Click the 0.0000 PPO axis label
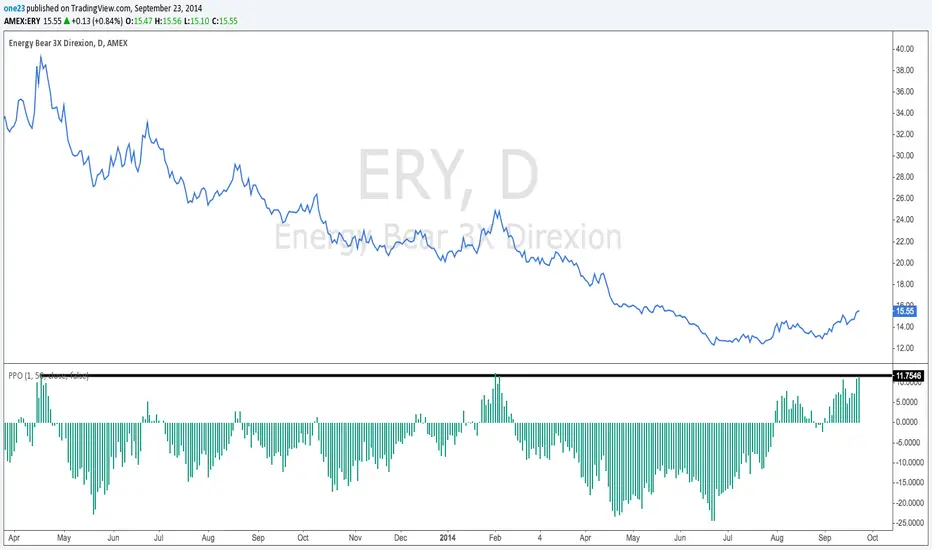Image resolution: width=932 pixels, height=550 pixels. 907,422
